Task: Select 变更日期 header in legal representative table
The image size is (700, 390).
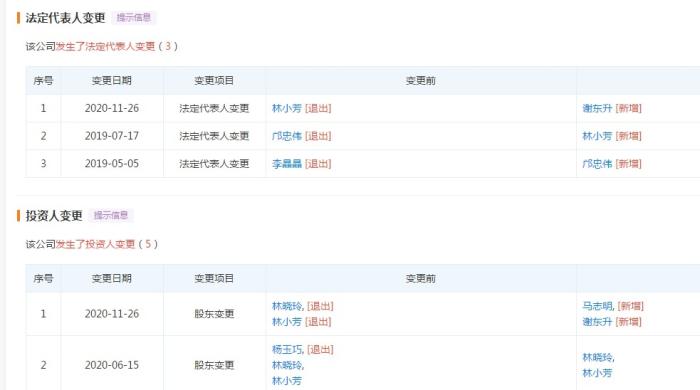Action: 112,81
